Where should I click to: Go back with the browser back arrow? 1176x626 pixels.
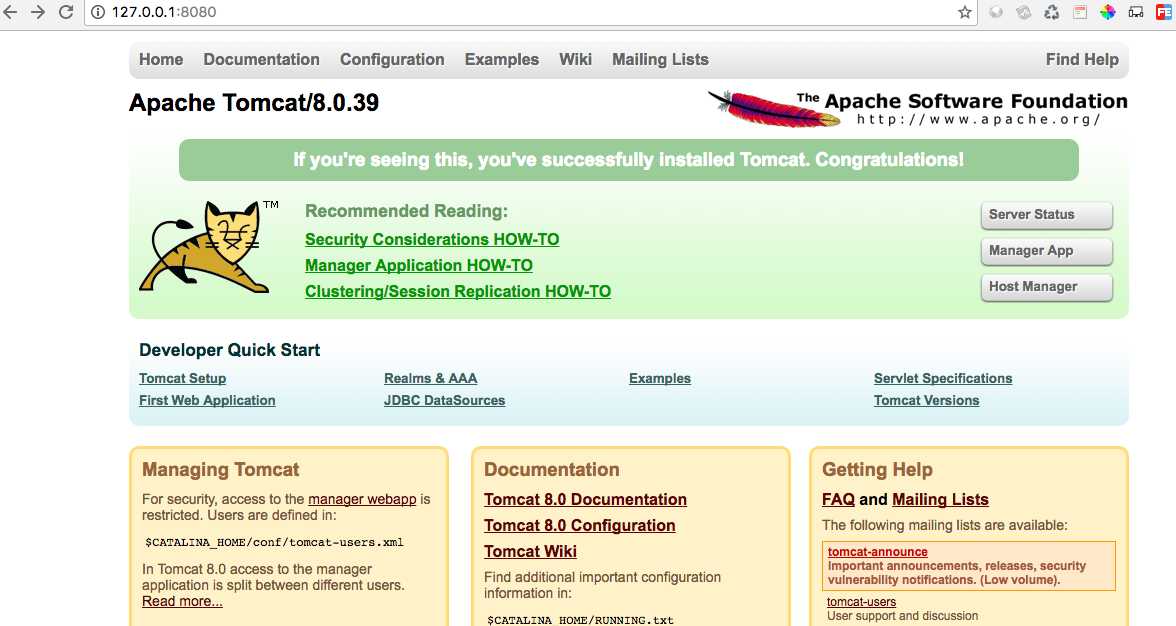point(10,12)
